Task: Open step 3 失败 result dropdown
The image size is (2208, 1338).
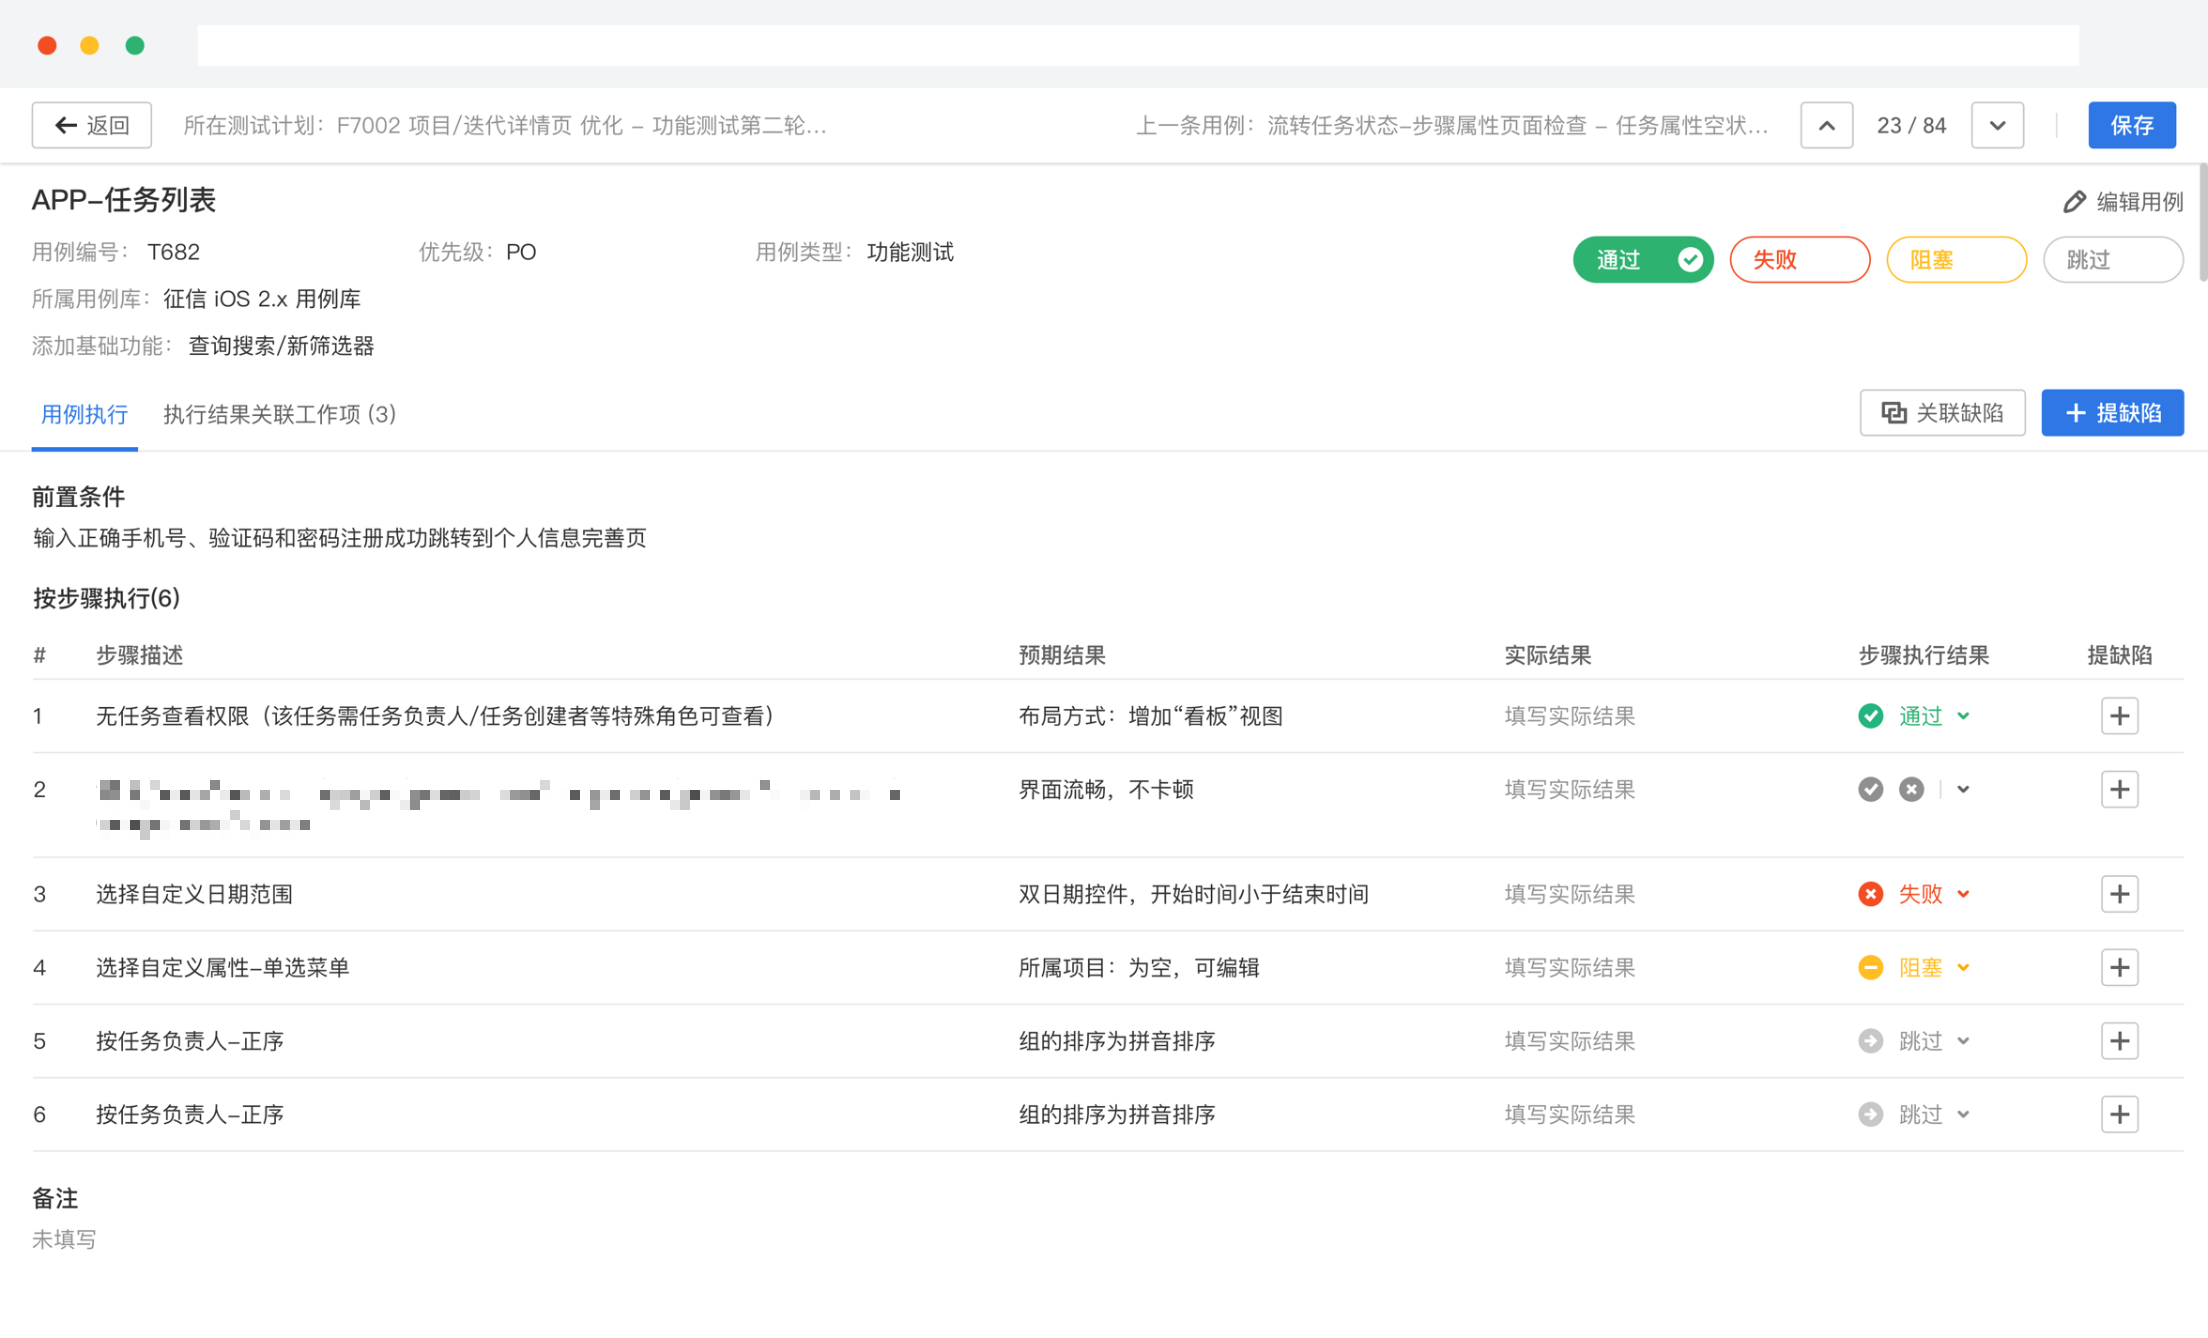Action: pos(1963,894)
